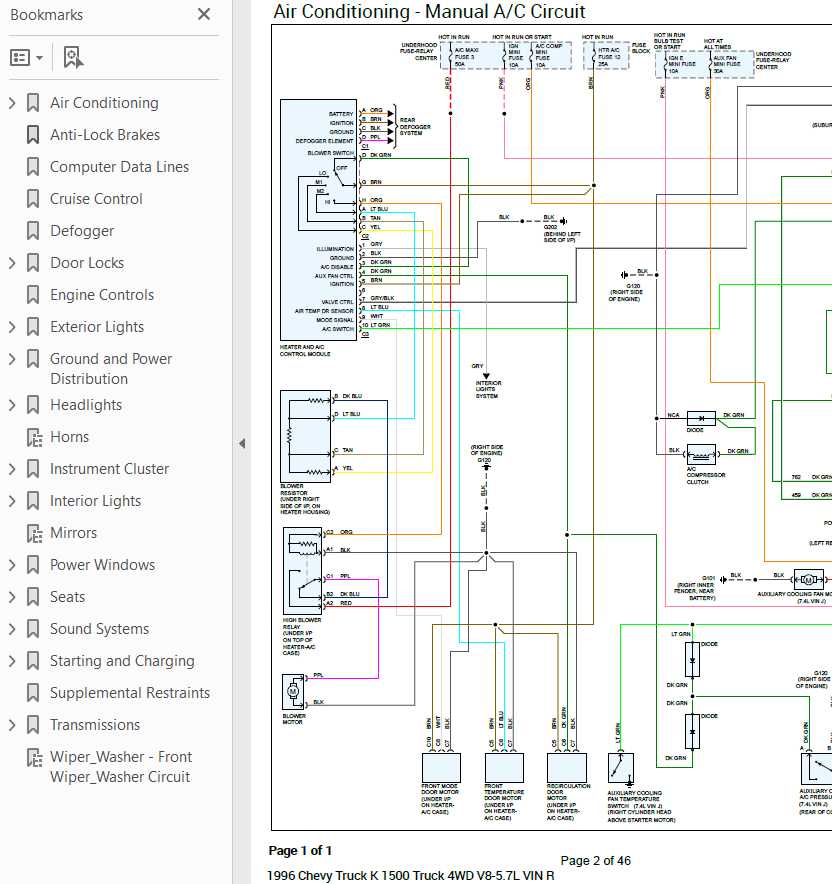Click the Interior Lights bookmark icon
Screen dimensions: 832x884
[x=33, y=501]
